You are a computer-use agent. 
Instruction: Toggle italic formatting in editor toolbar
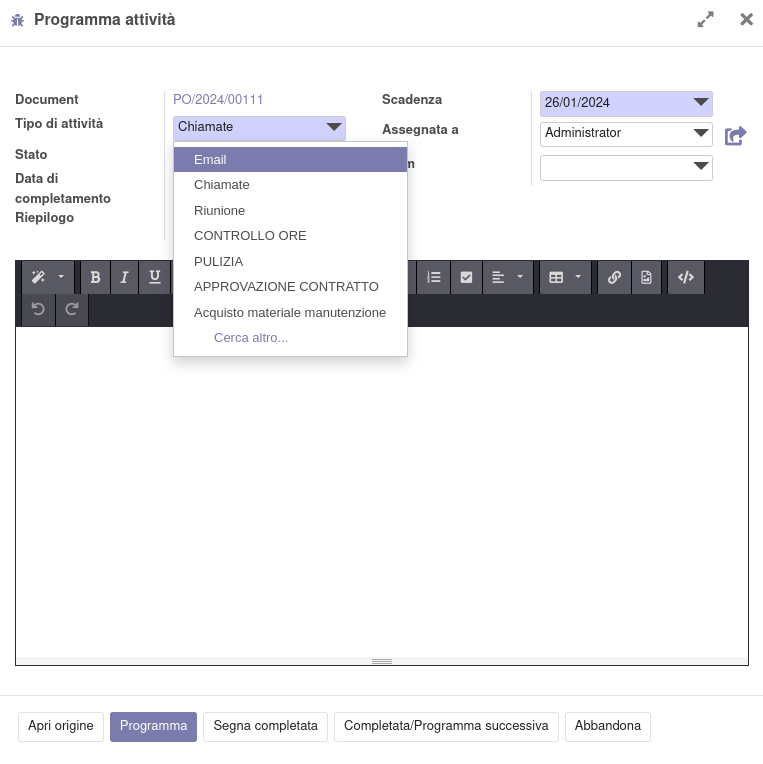pyautogui.click(x=125, y=278)
